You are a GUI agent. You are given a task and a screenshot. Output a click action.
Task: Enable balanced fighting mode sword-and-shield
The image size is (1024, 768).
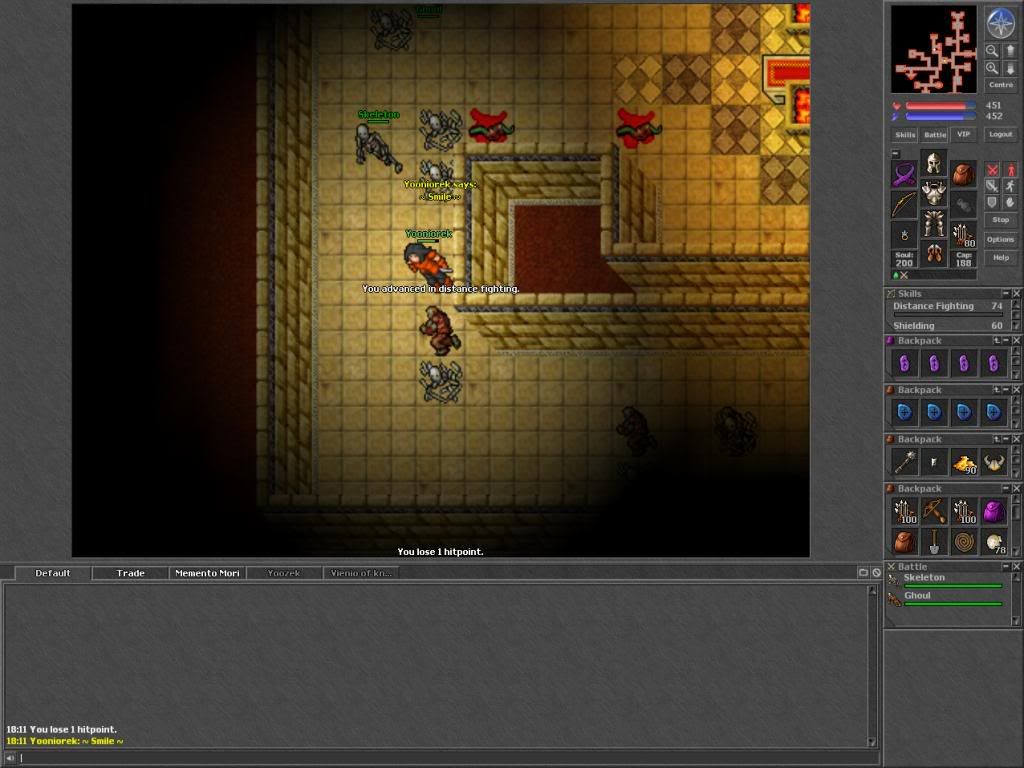pos(993,186)
